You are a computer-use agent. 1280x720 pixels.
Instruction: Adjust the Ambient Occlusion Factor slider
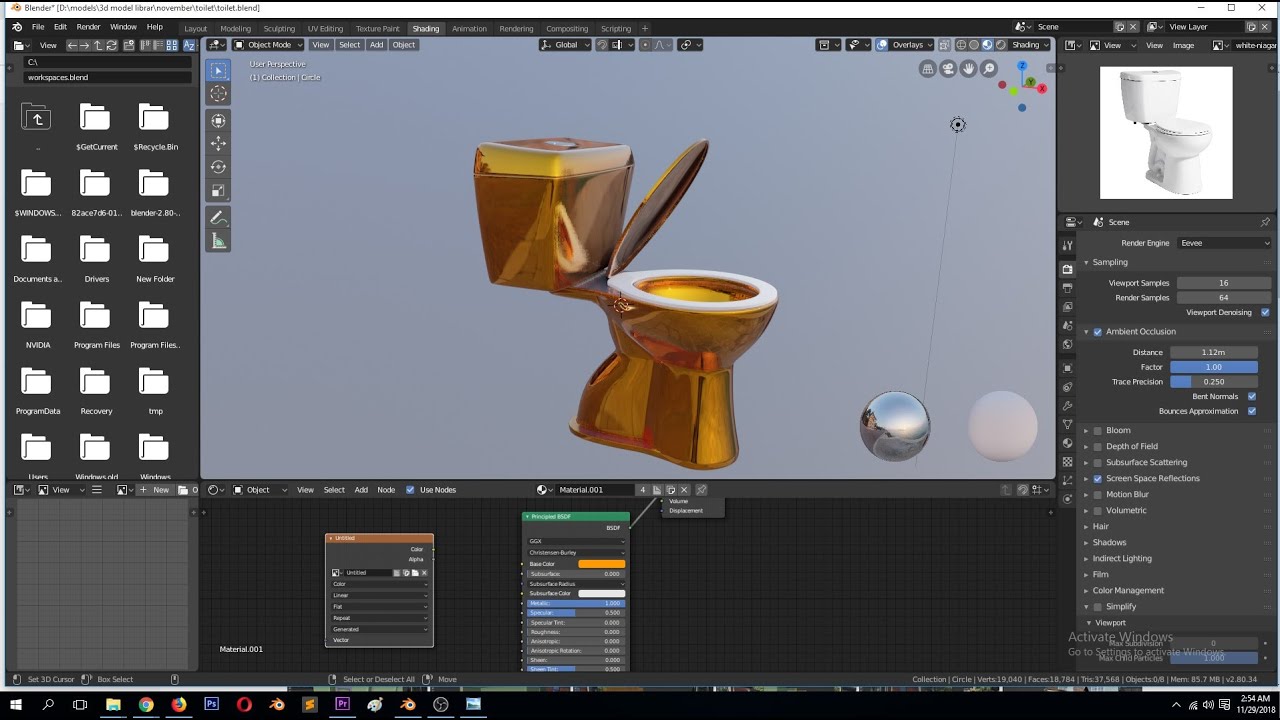click(x=1214, y=367)
